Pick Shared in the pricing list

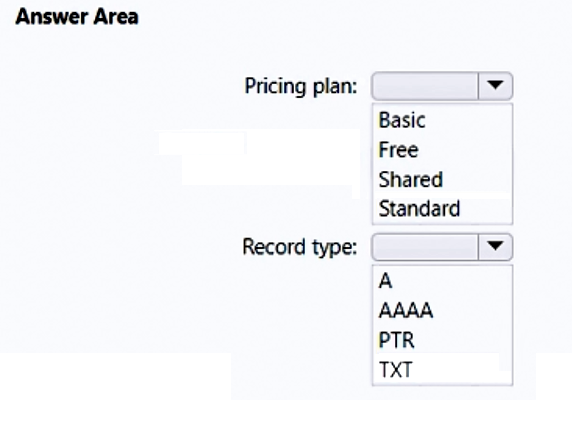tap(411, 179)
